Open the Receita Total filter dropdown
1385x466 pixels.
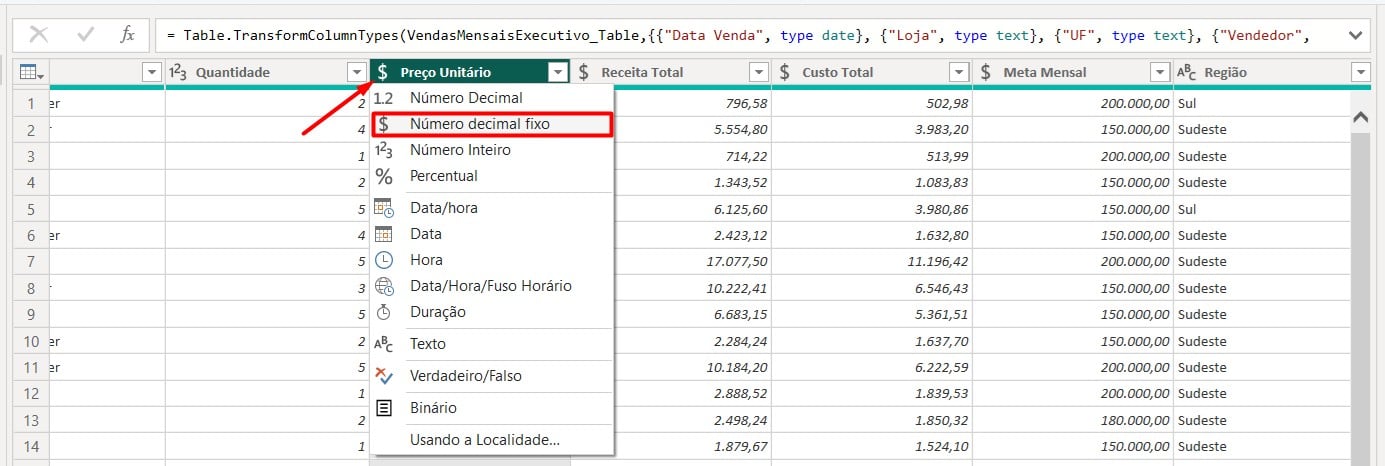click(759, 72)
